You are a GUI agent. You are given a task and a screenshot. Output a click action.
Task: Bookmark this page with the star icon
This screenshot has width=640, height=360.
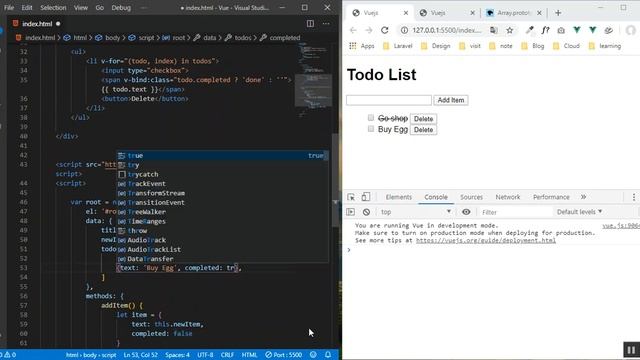tap(509, 30)
